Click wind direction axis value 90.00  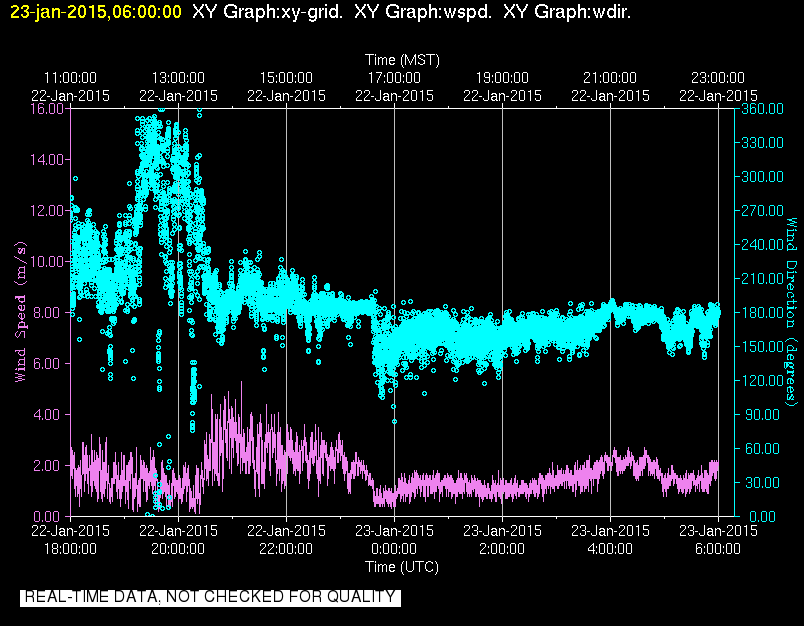(760, 414)
